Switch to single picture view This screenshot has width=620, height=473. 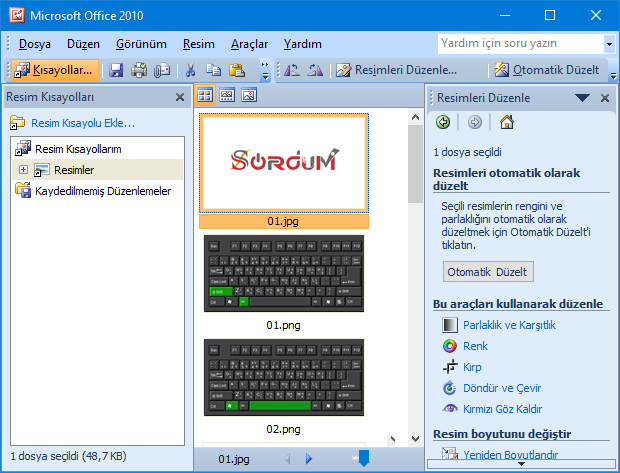(249, 95)
